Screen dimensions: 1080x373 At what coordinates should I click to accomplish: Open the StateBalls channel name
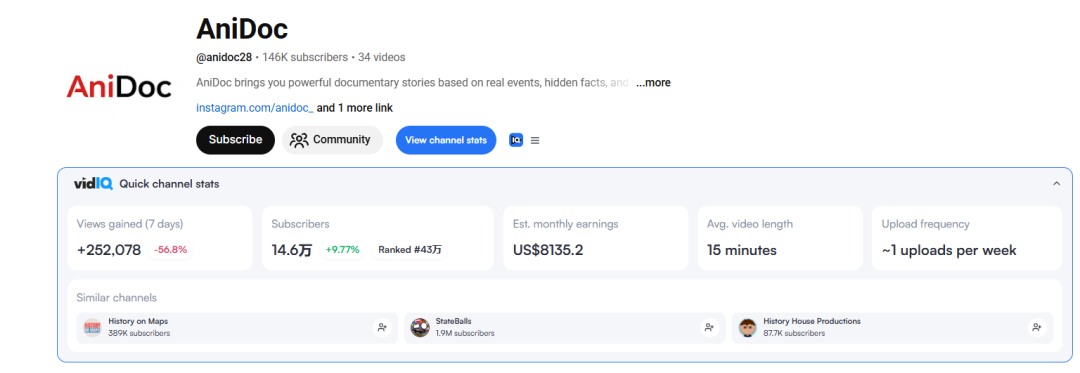coord(454,321)
